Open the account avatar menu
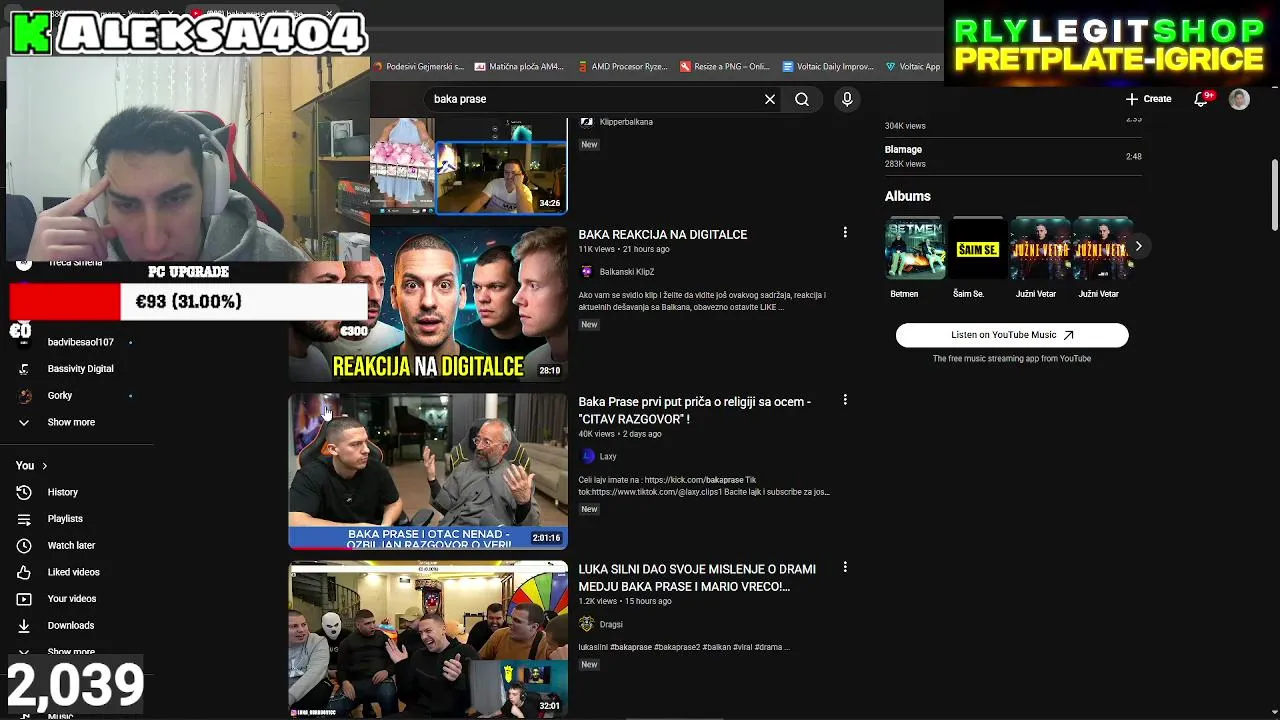This screenshot has height=720, width=1280. 1239,99
